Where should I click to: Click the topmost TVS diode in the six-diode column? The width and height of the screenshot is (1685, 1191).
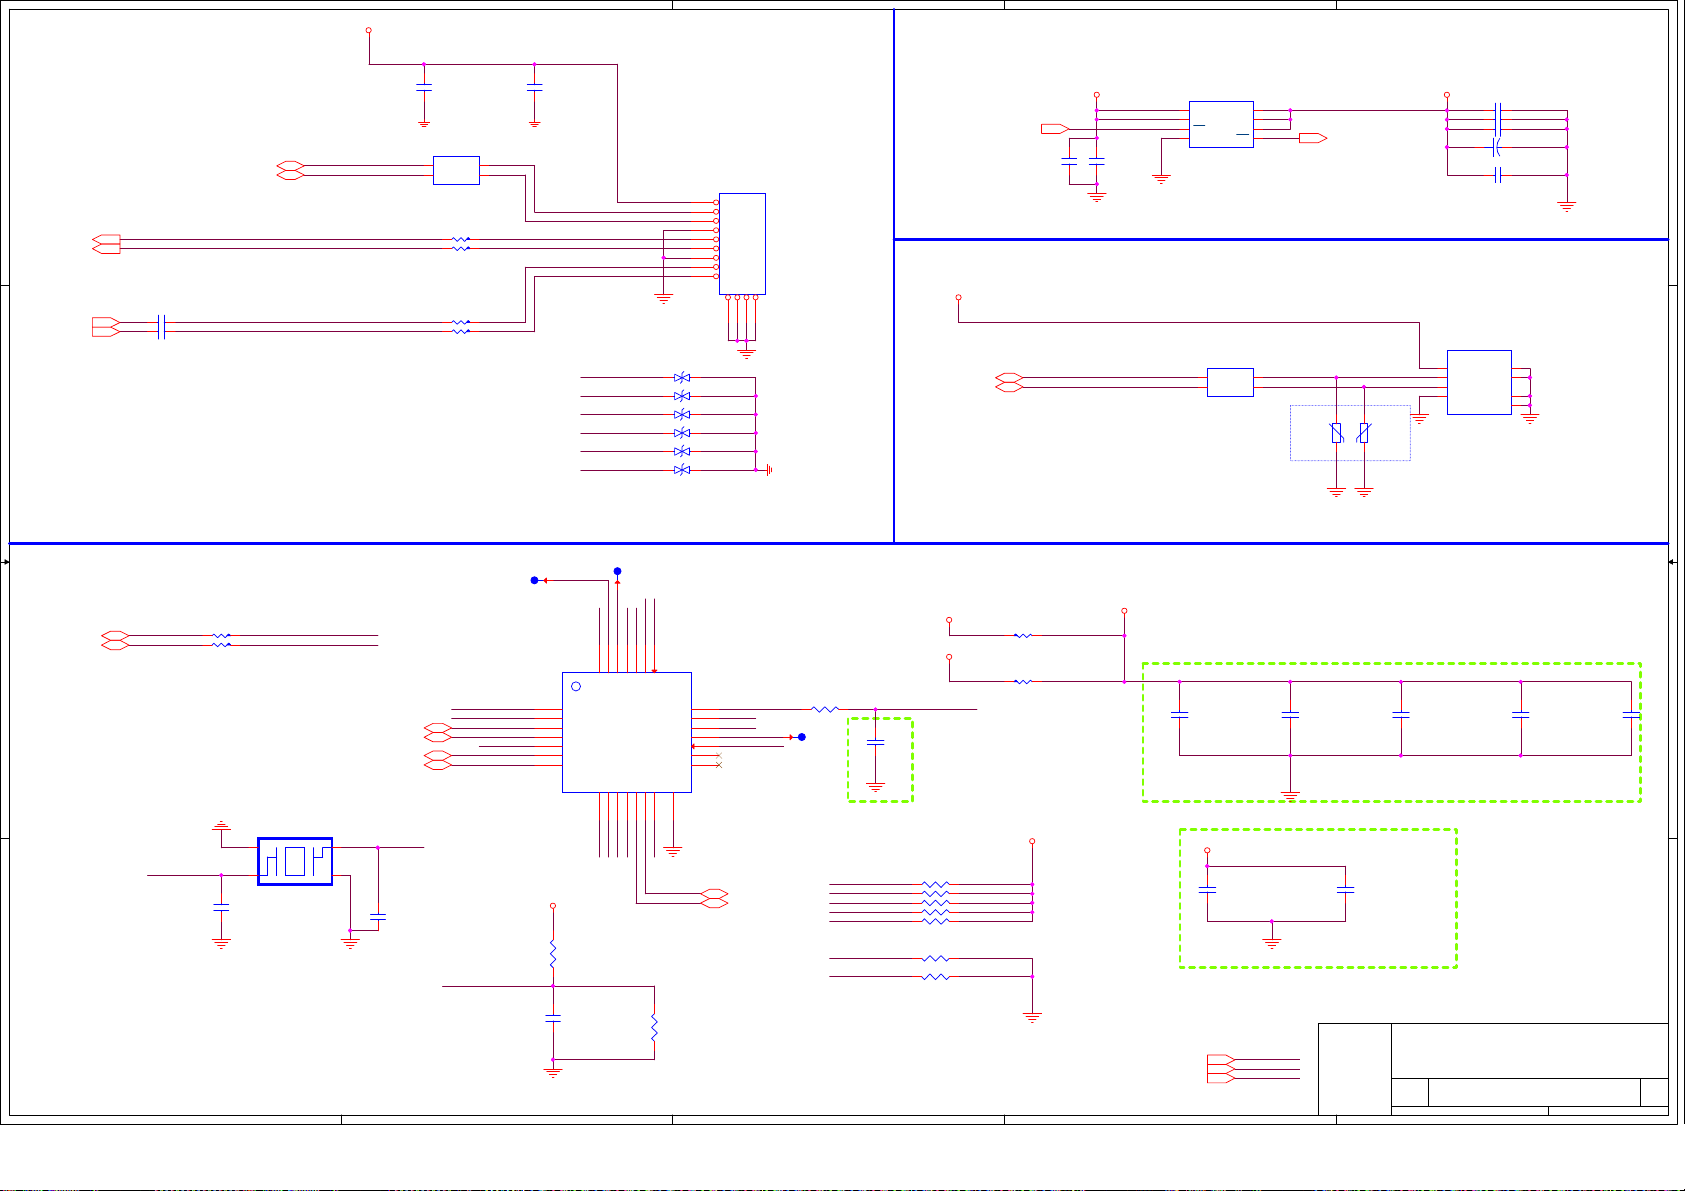pos(682,378)
